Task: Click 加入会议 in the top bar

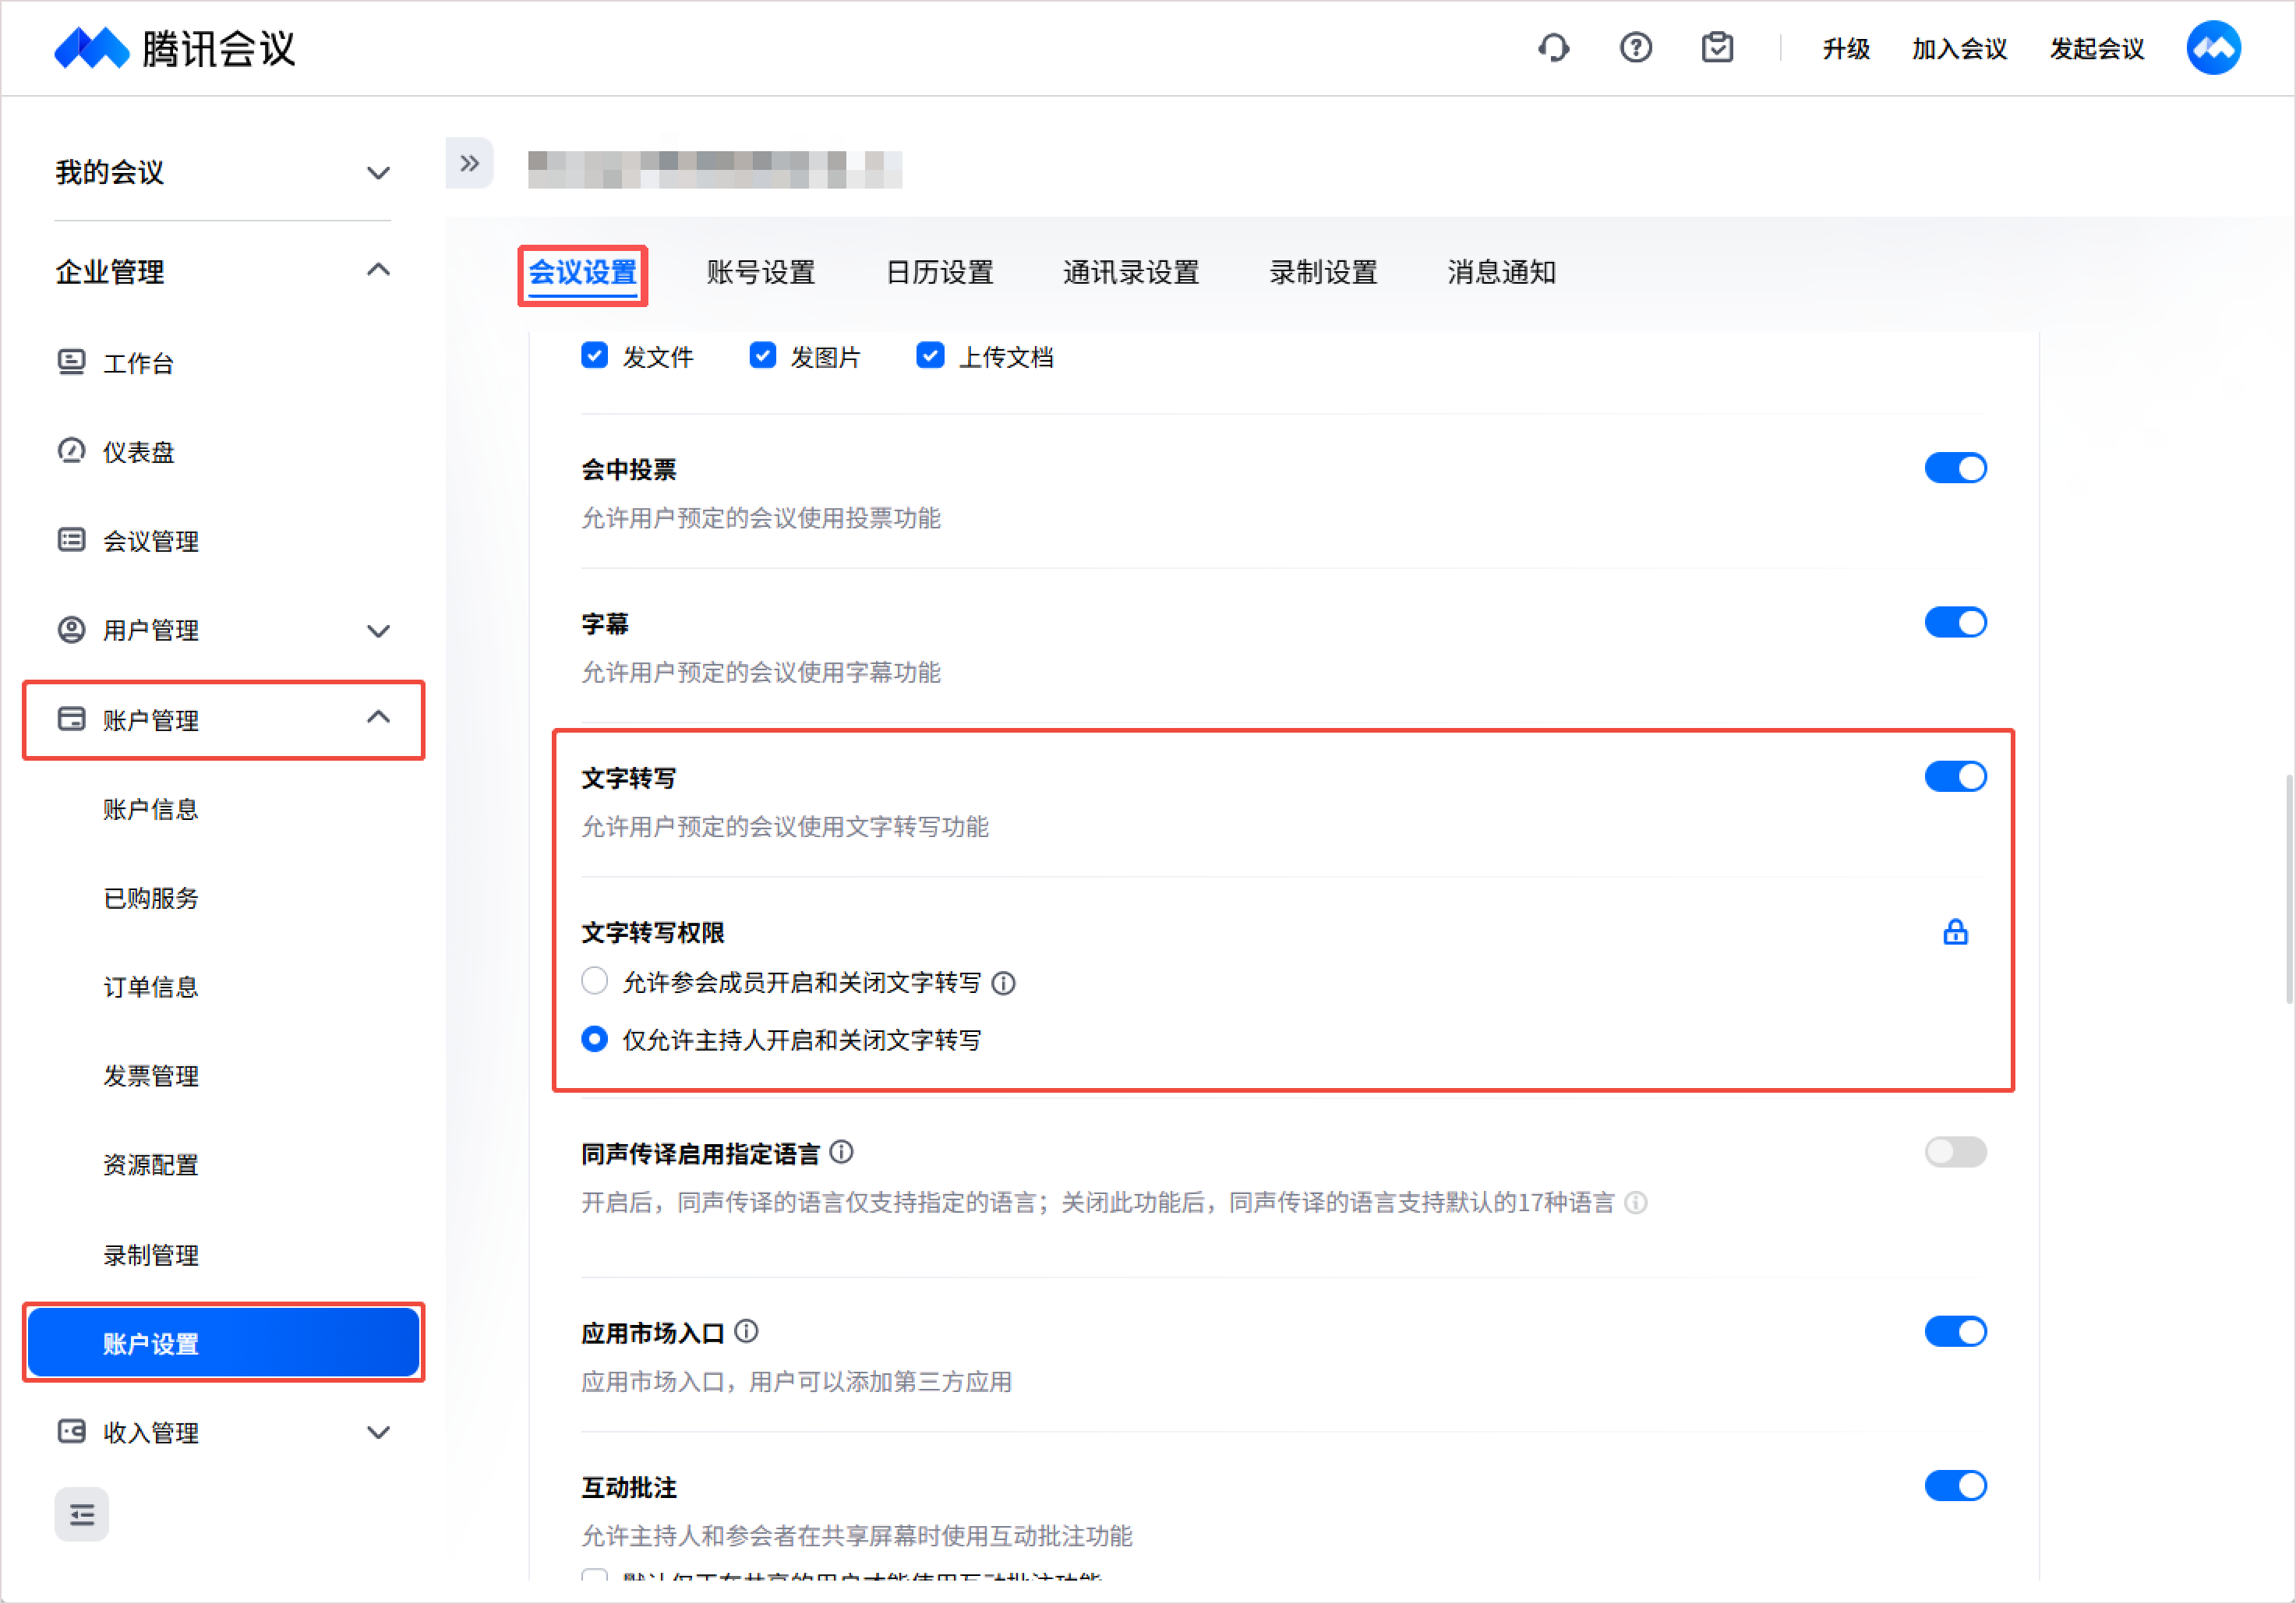Action: click(1958, 48)
